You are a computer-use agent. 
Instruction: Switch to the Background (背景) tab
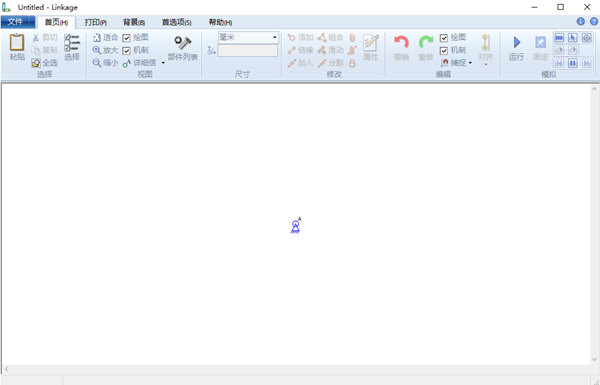click(134, 22)
